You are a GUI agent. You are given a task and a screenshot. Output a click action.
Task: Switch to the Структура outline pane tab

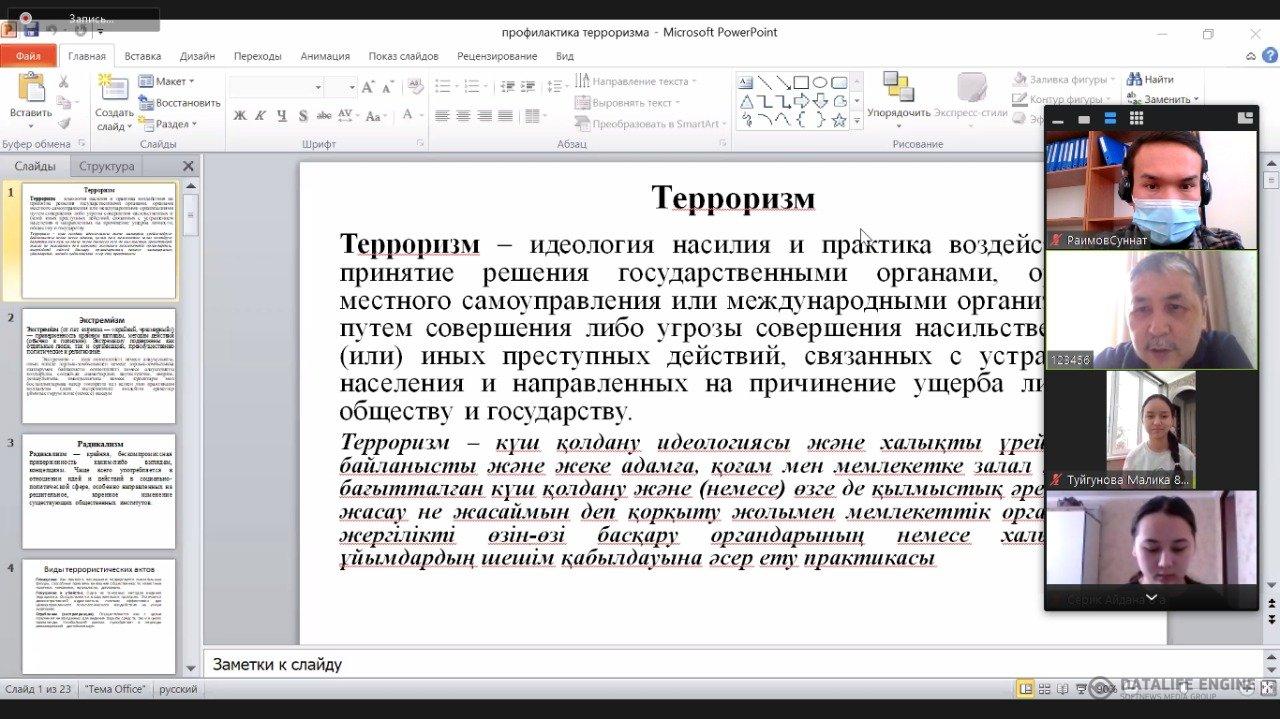(106, 166)
